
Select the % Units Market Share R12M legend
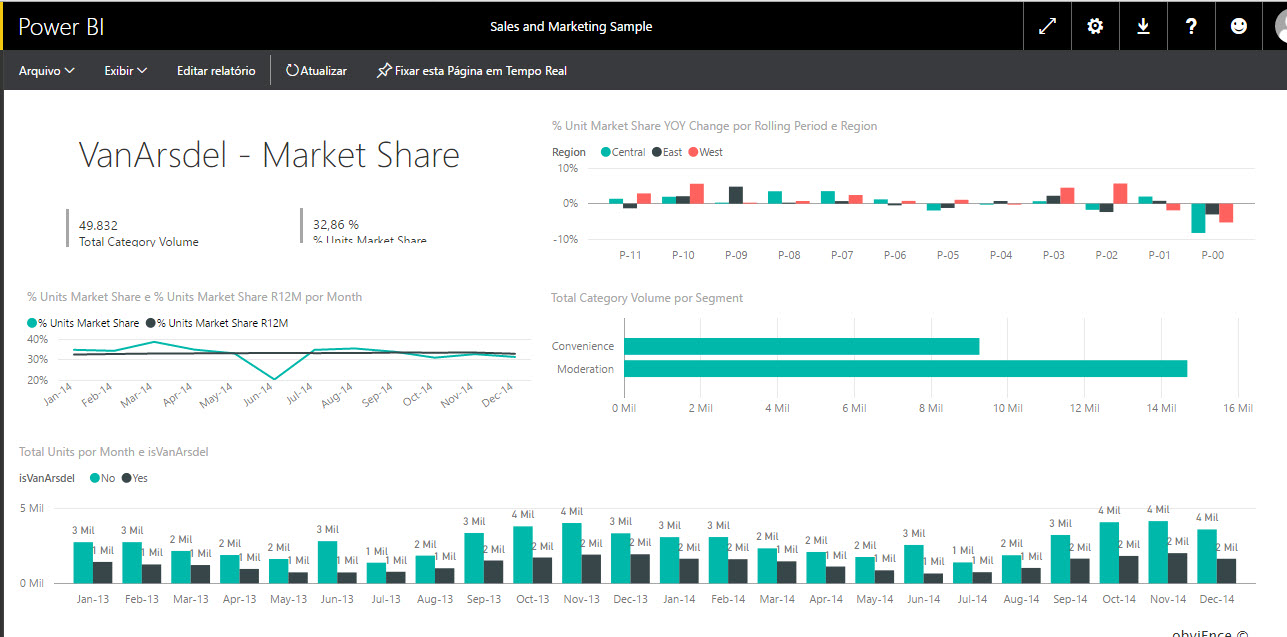[x=217, y=324]
